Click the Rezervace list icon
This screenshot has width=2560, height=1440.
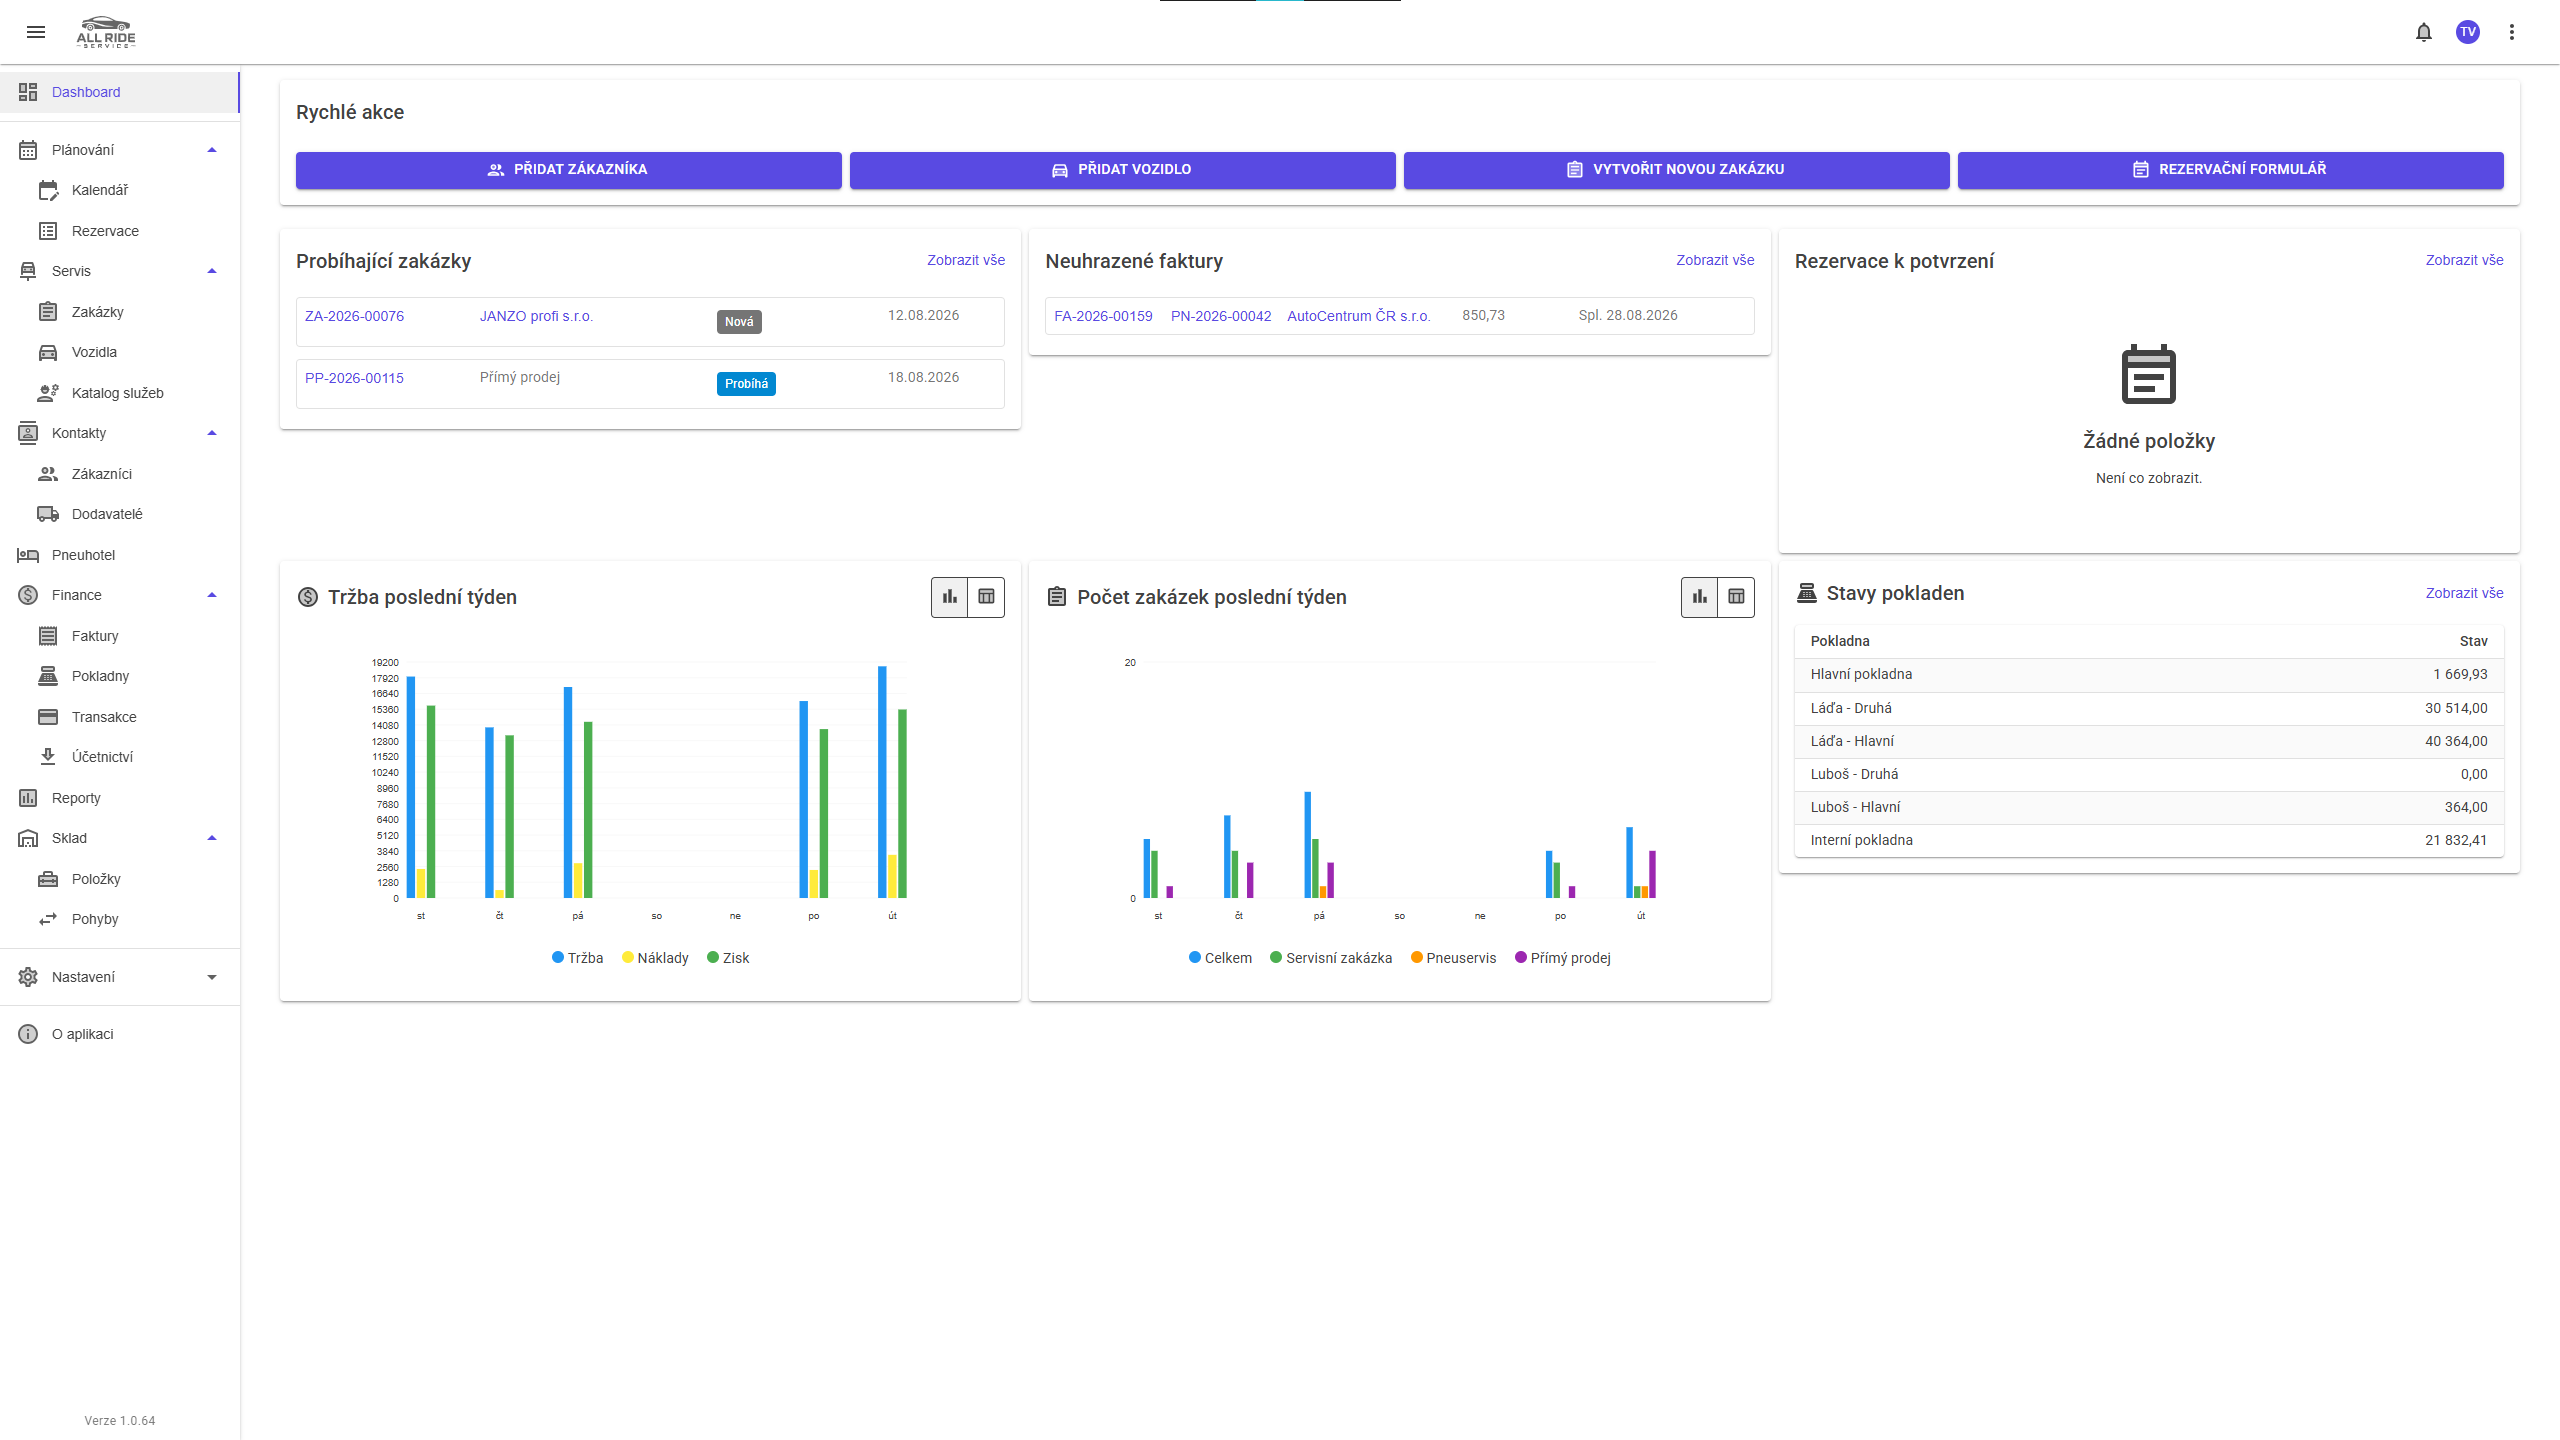coord(48,231)
